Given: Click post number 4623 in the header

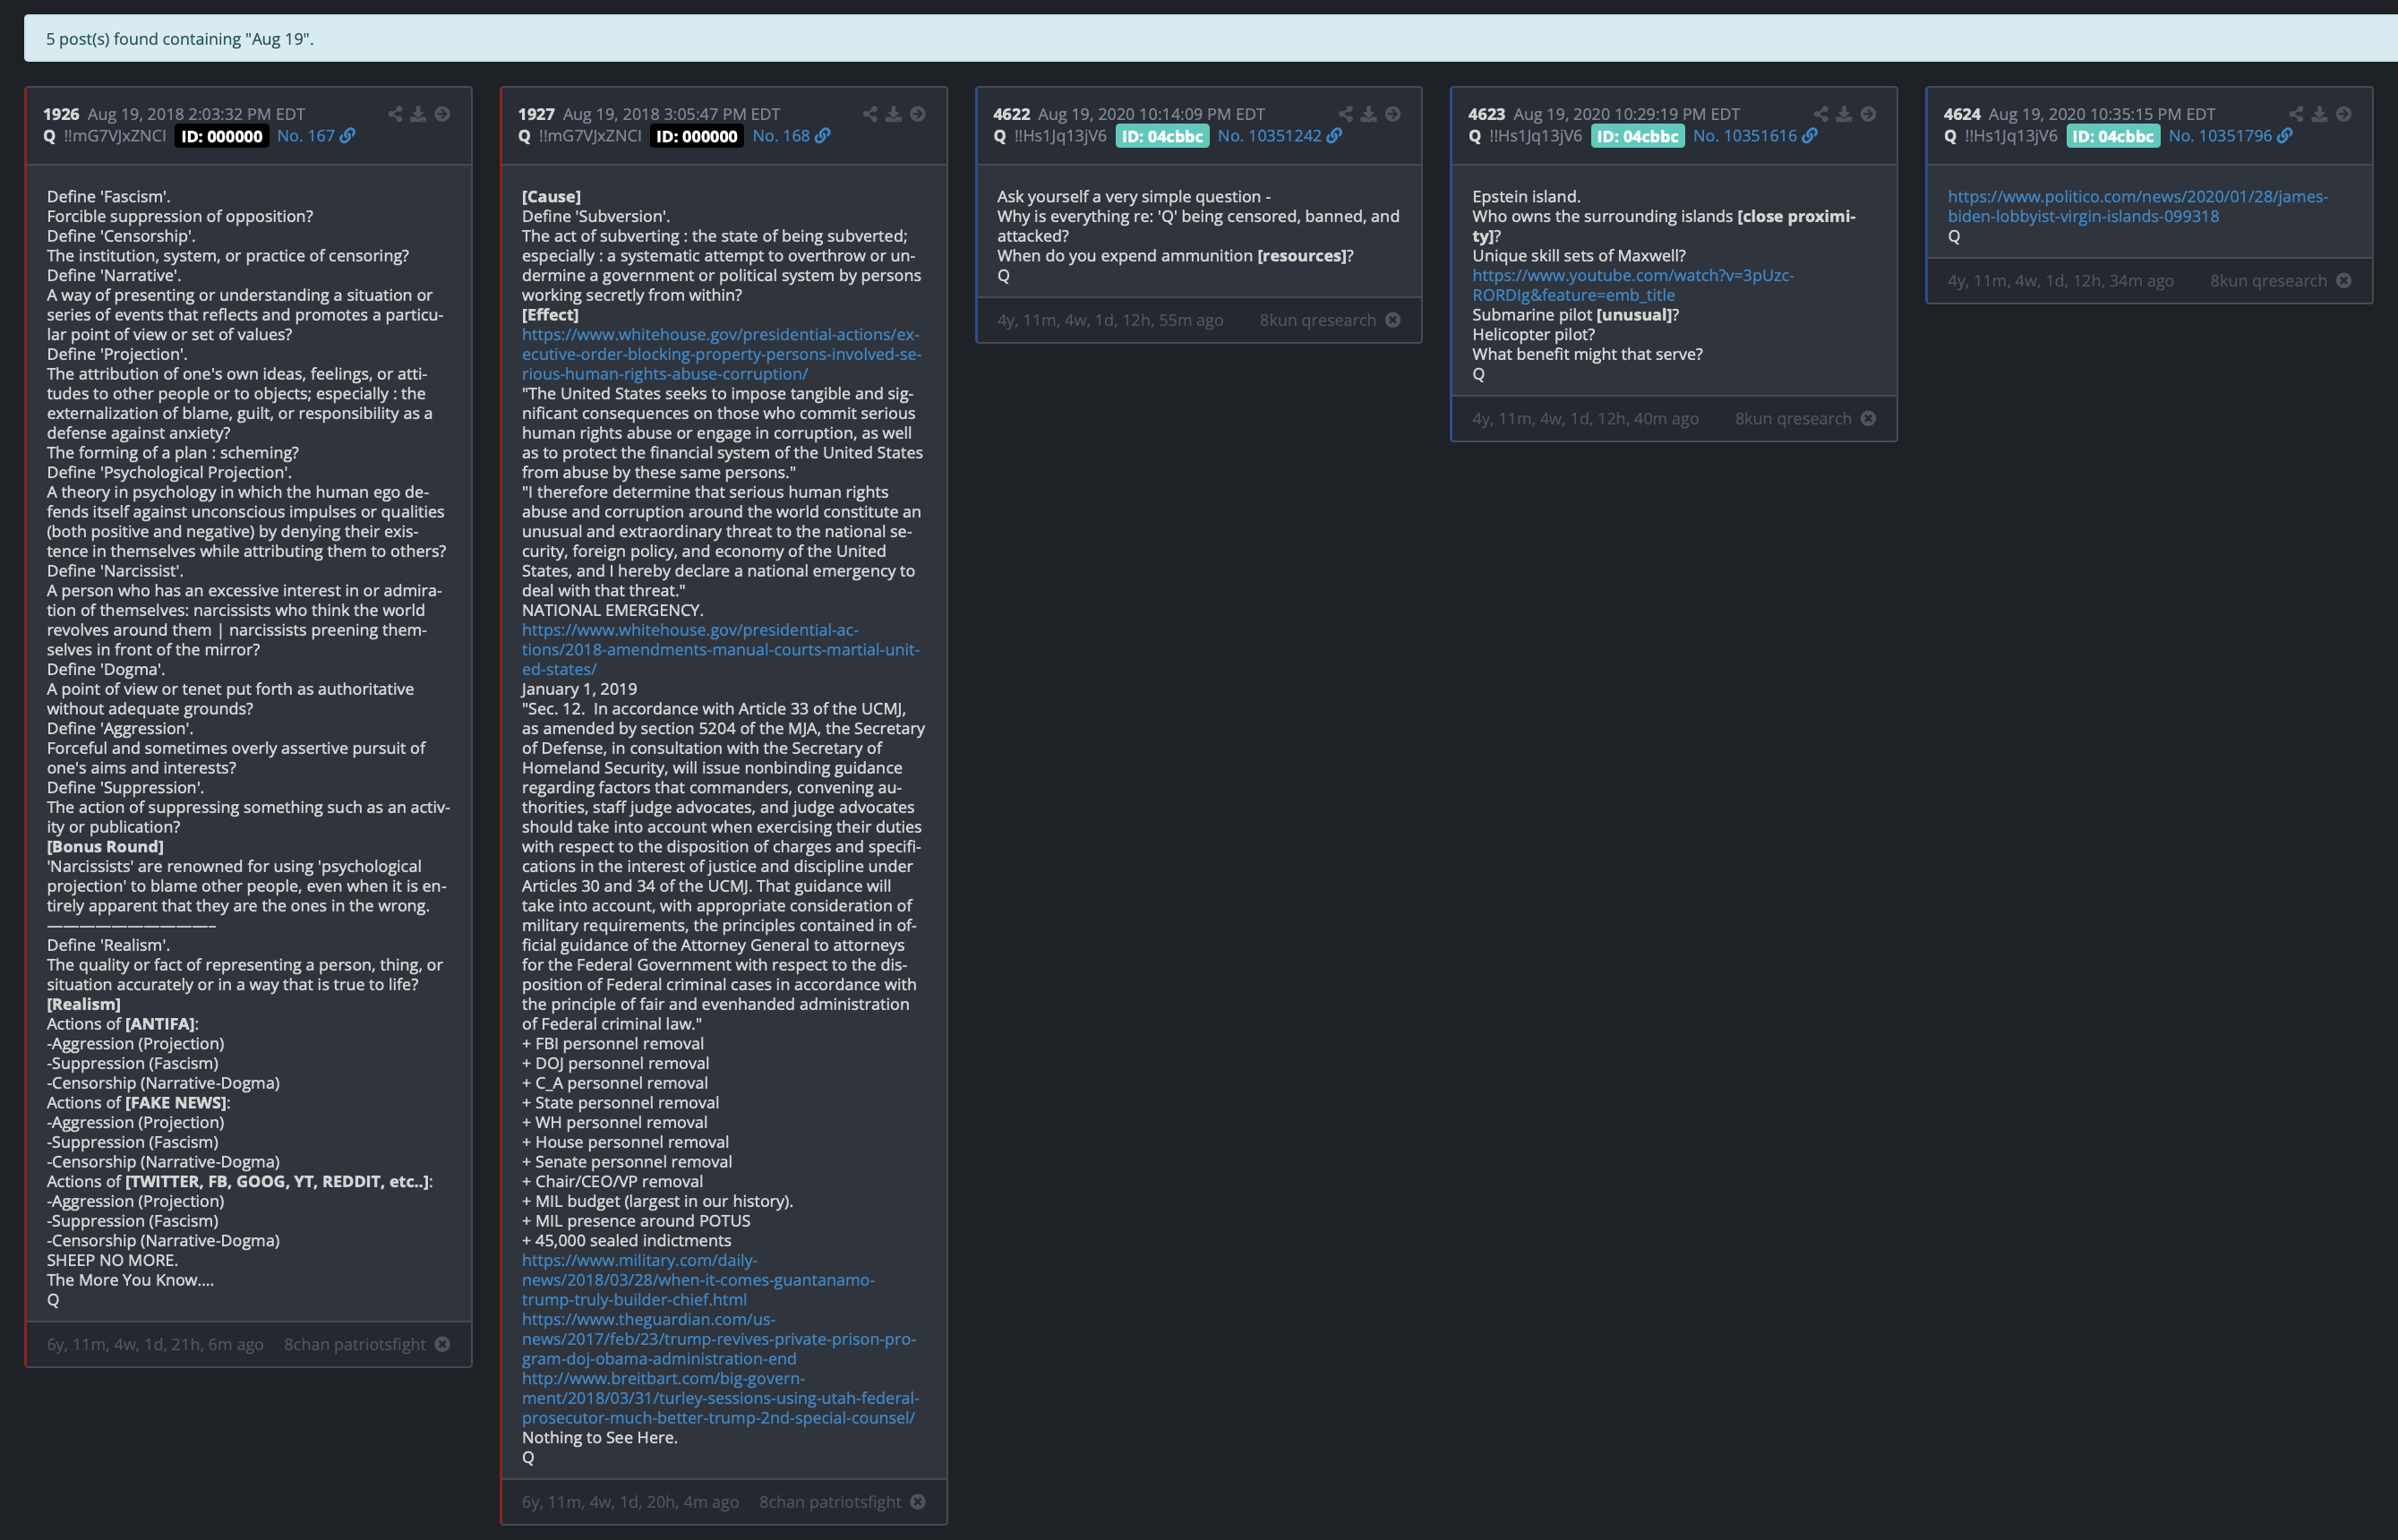Looking at the screenshot, I should point(1486,114).
